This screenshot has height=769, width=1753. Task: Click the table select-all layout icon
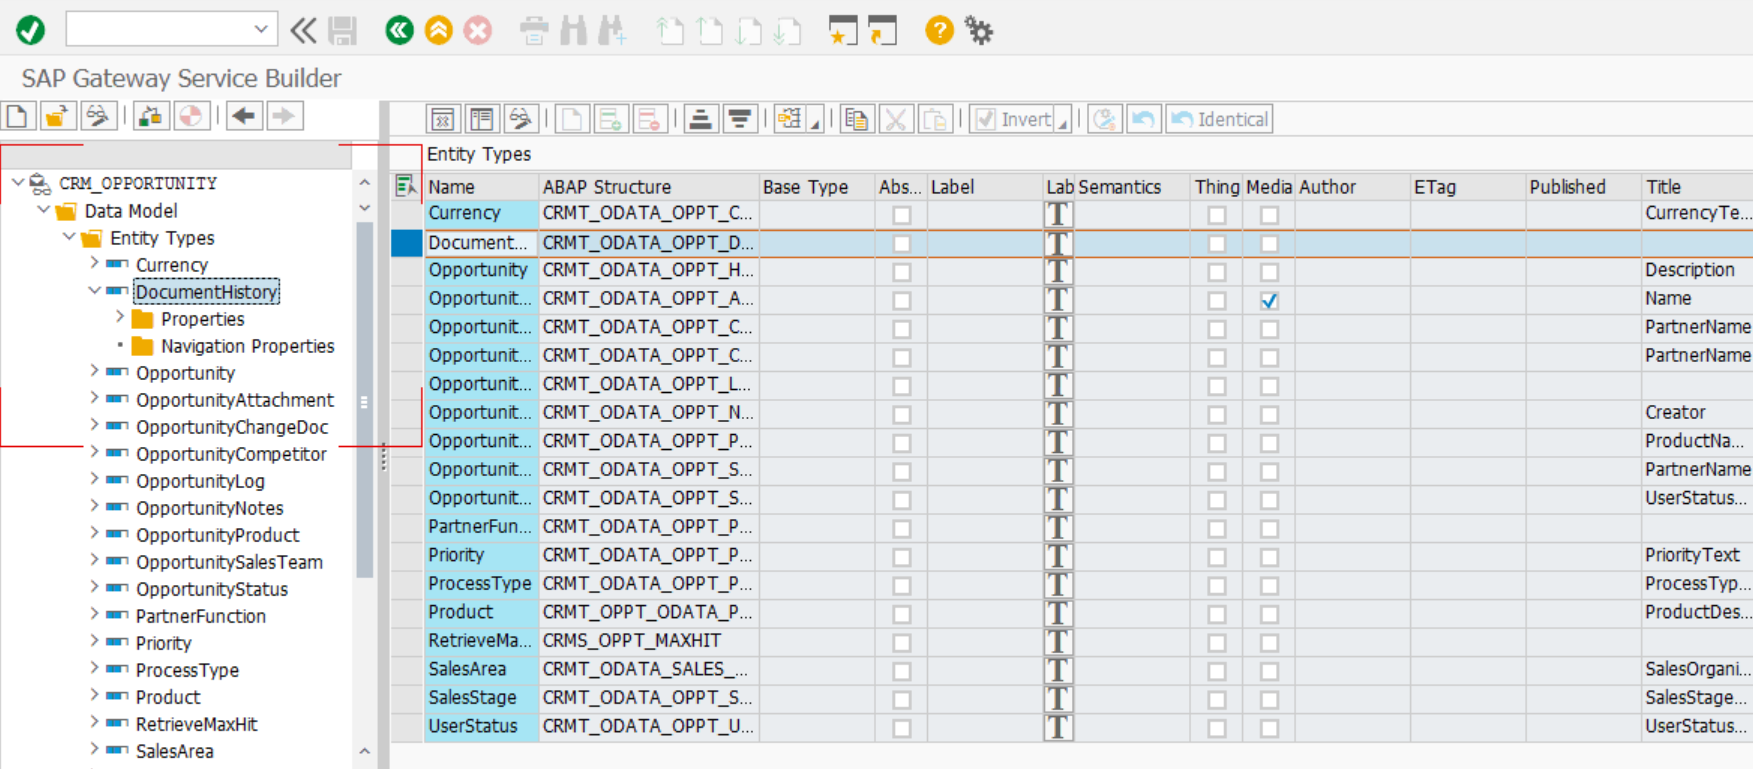[x=405, y=186]
